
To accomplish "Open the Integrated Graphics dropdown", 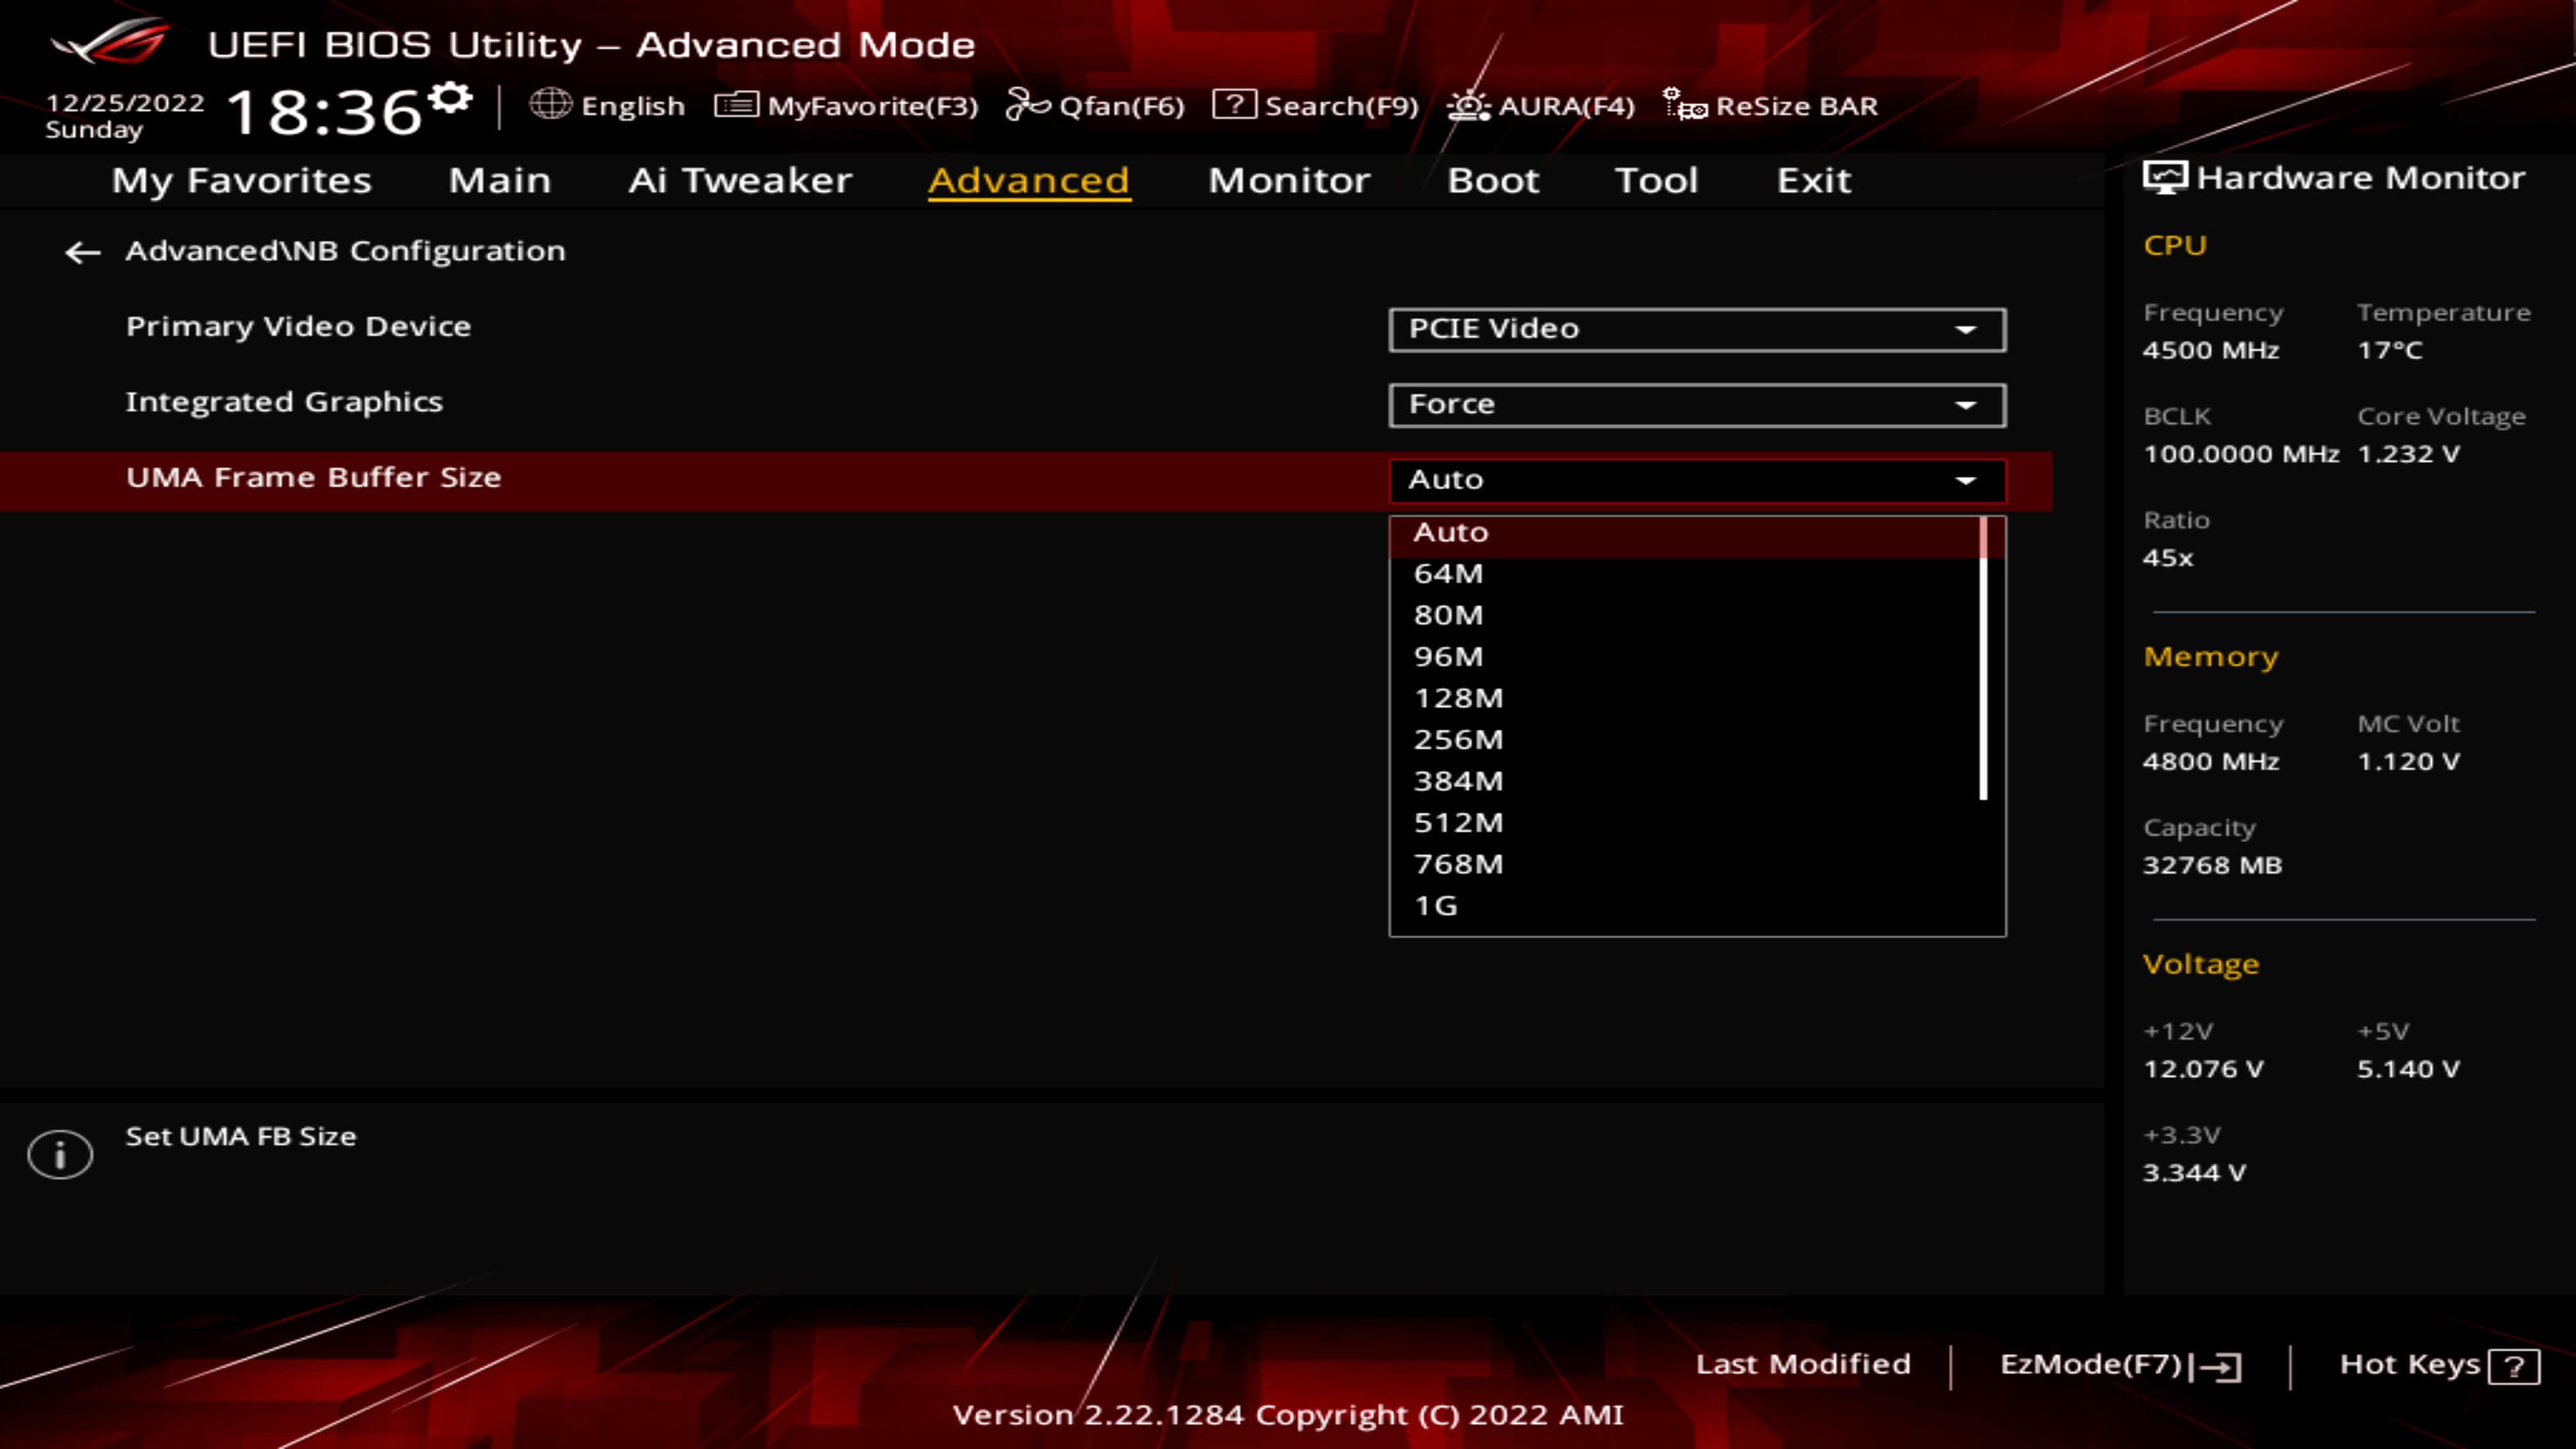I will click(x=1696, y=404).
